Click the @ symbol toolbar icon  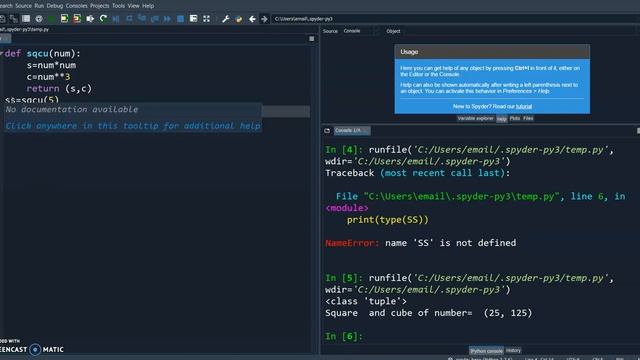(x=39, y=19)
